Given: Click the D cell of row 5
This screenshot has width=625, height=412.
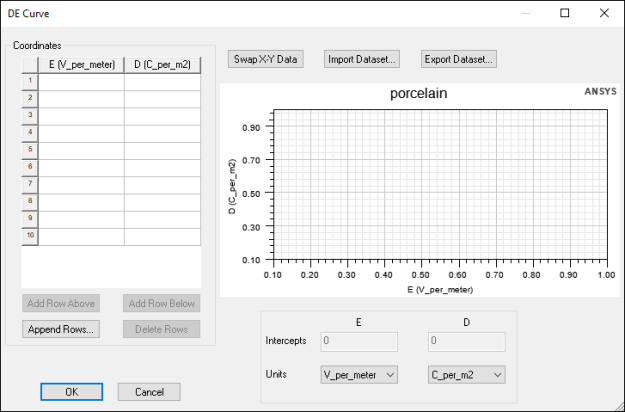Looking at the screenshot, I should click(x=163, y=150).
